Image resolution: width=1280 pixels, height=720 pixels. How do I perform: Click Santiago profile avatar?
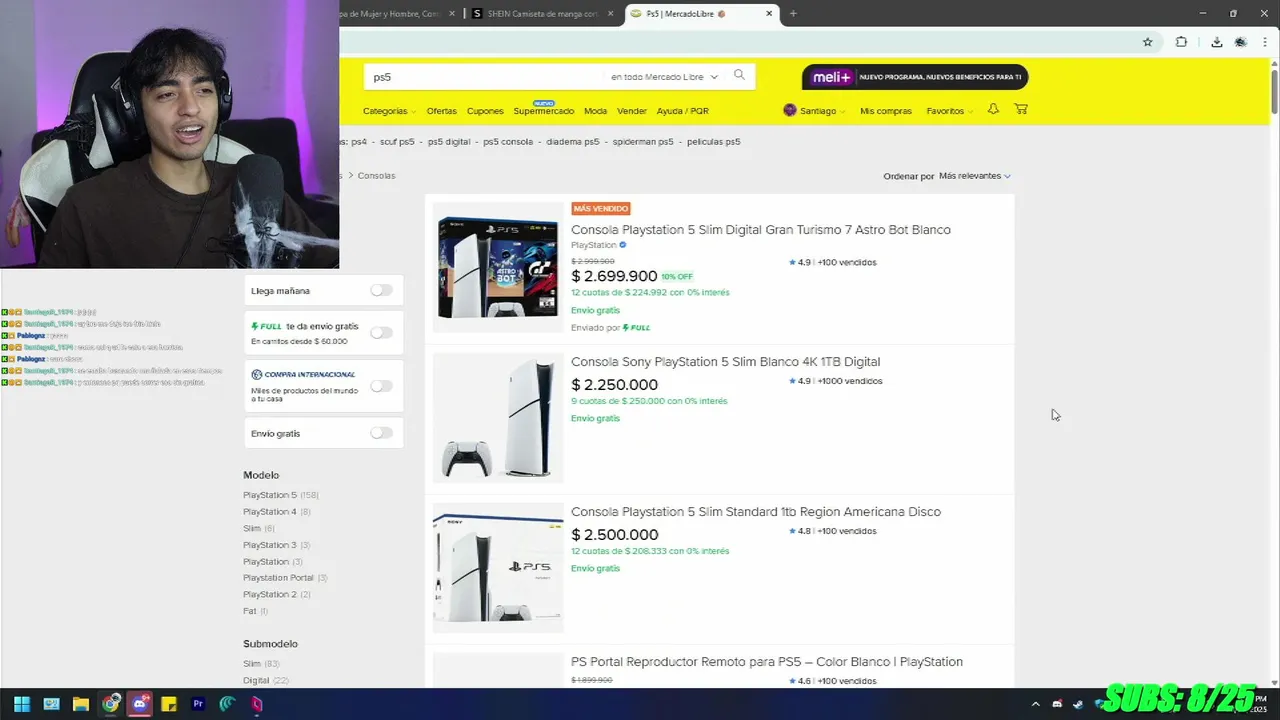tap(789, 110)
